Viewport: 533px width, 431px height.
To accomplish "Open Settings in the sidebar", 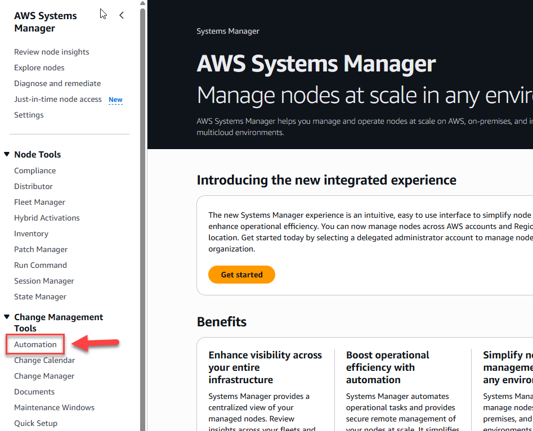I will pyautogui.click(x=29, y=115).
